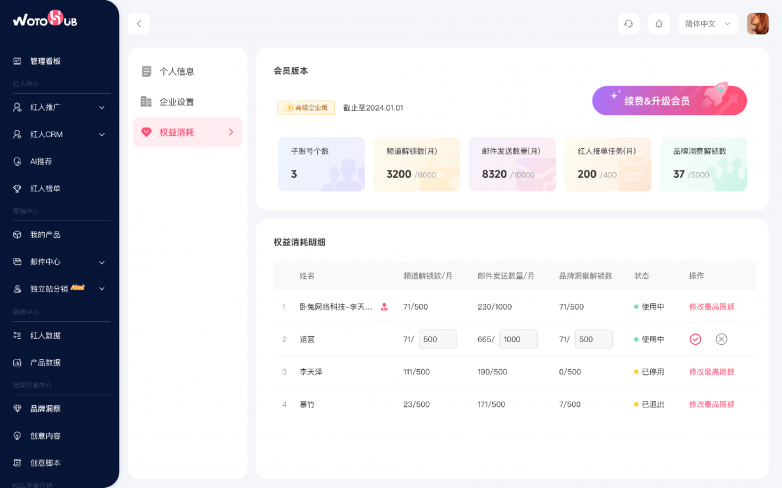Click the 邮件发送数量 input showing 1000
This screenshot has height=488, width=782.
click(x=518, y=339)
